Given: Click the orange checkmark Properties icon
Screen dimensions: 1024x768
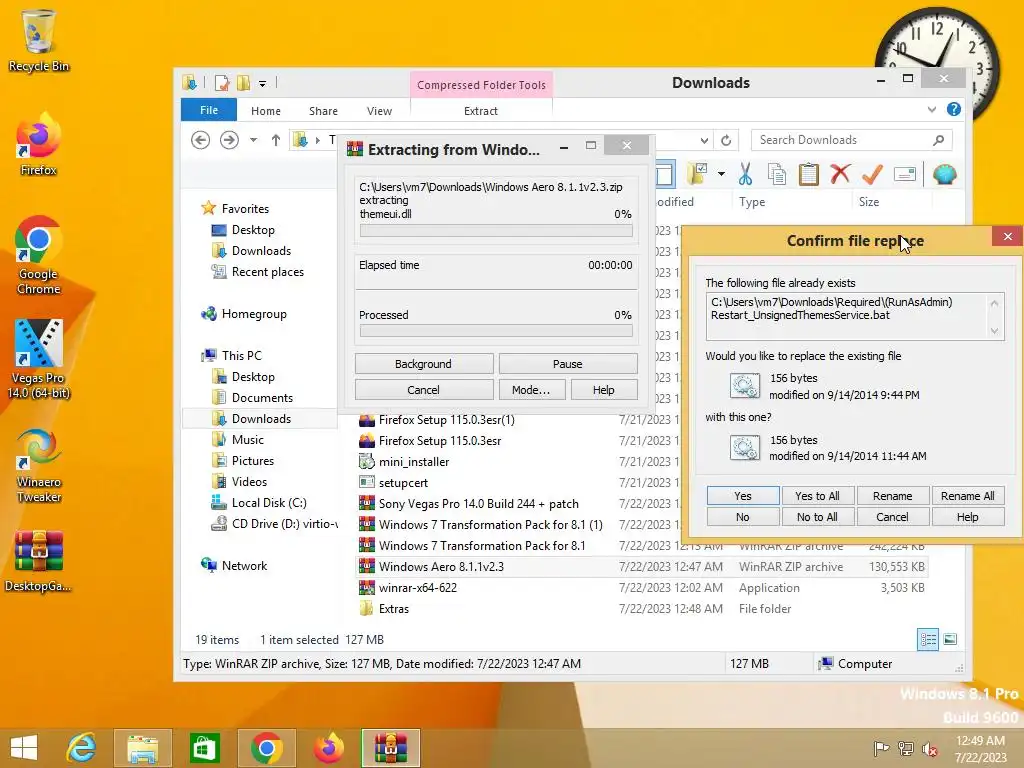Looking at the screenshot, I should click(x=872, y=174).
